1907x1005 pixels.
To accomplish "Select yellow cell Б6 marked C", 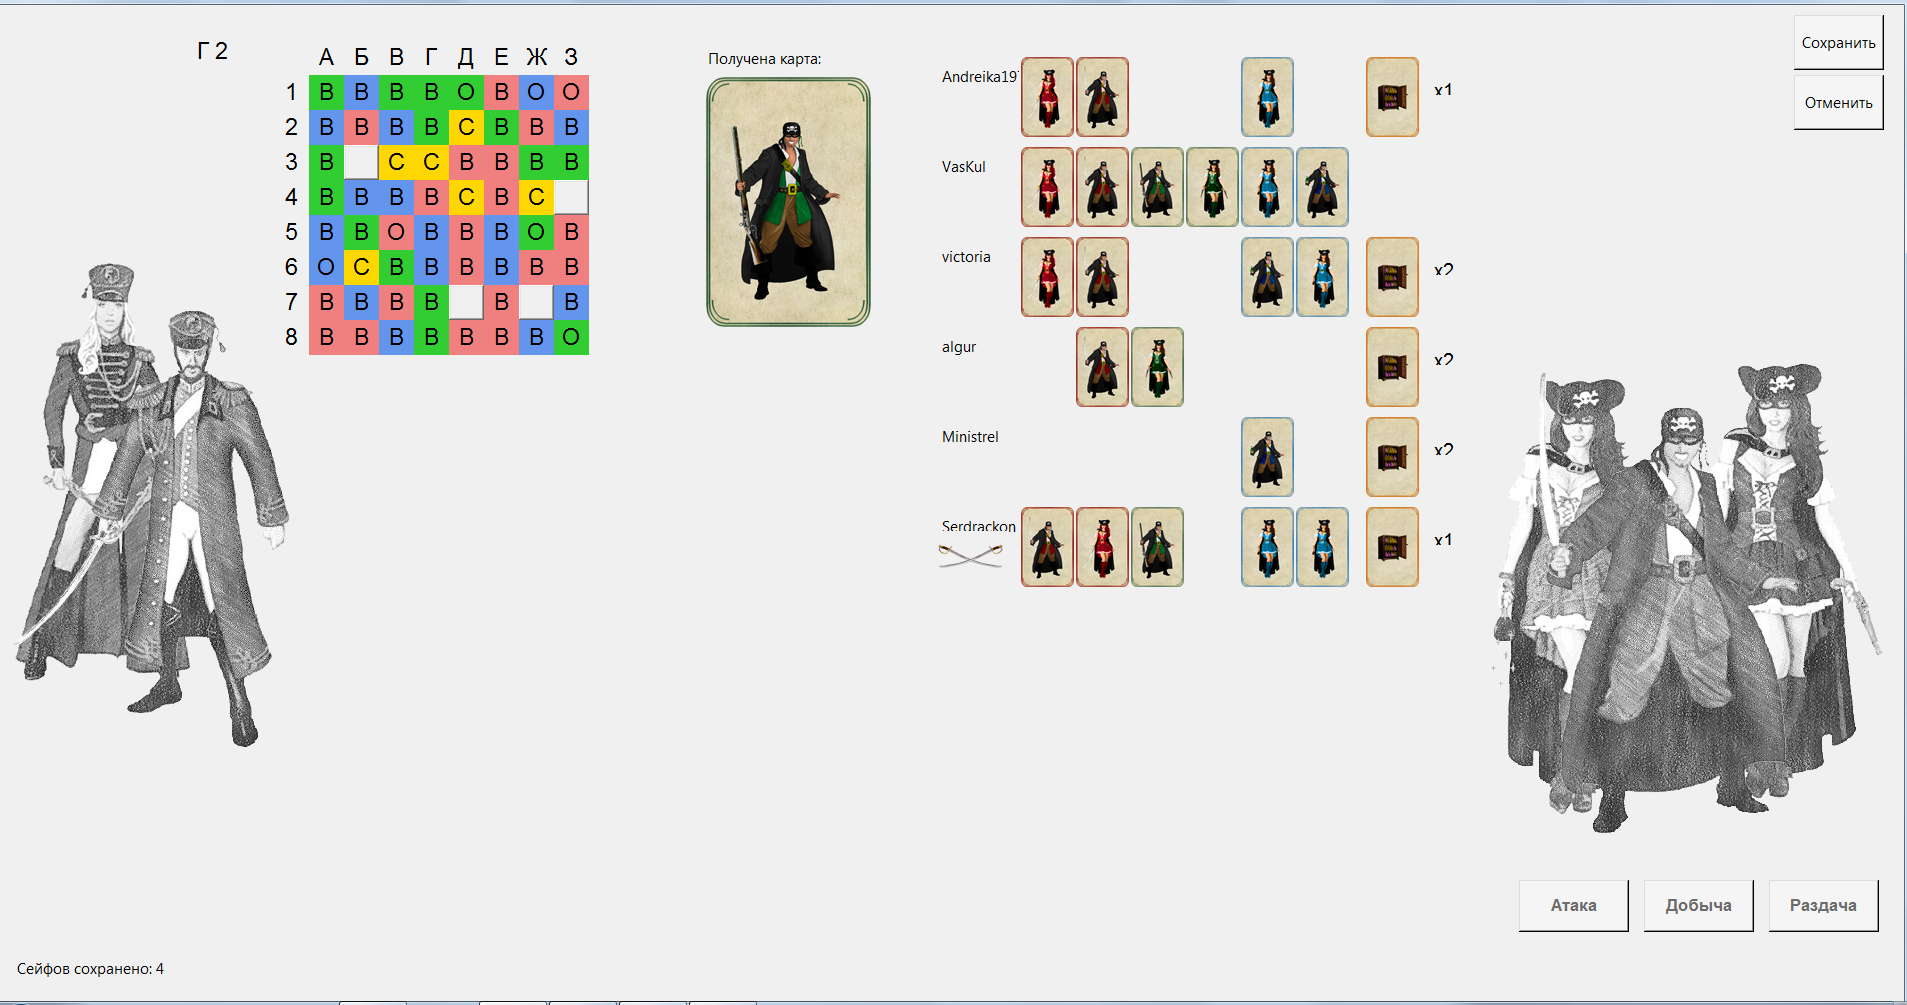I will pyautogui.click(x=361, y=267).
